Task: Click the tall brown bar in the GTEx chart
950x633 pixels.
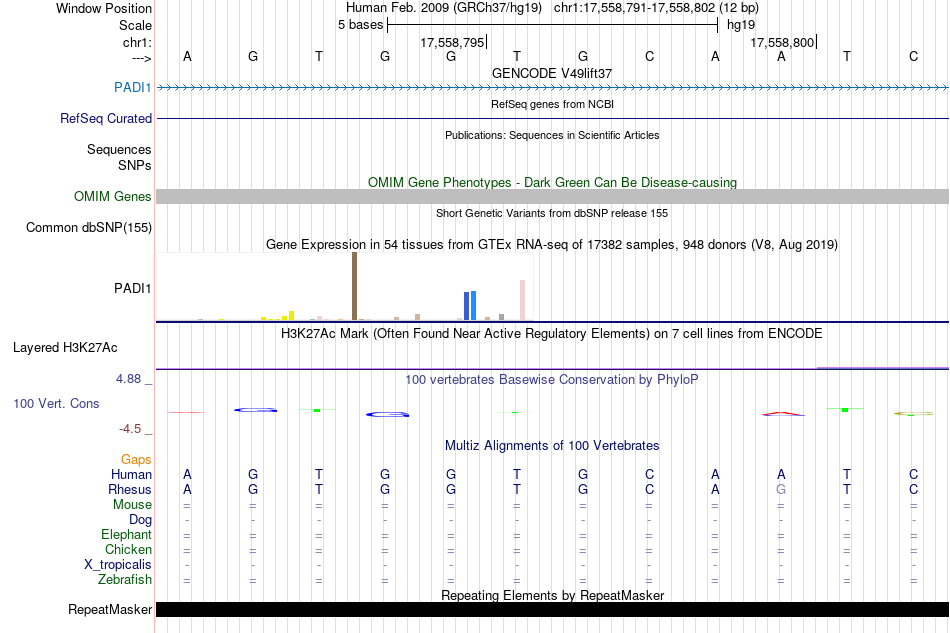Action: click(x=354, y=286)
